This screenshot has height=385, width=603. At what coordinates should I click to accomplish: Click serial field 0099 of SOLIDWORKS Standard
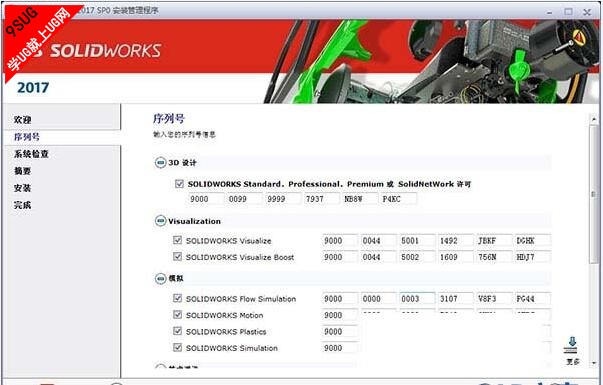tap(244, 199)
